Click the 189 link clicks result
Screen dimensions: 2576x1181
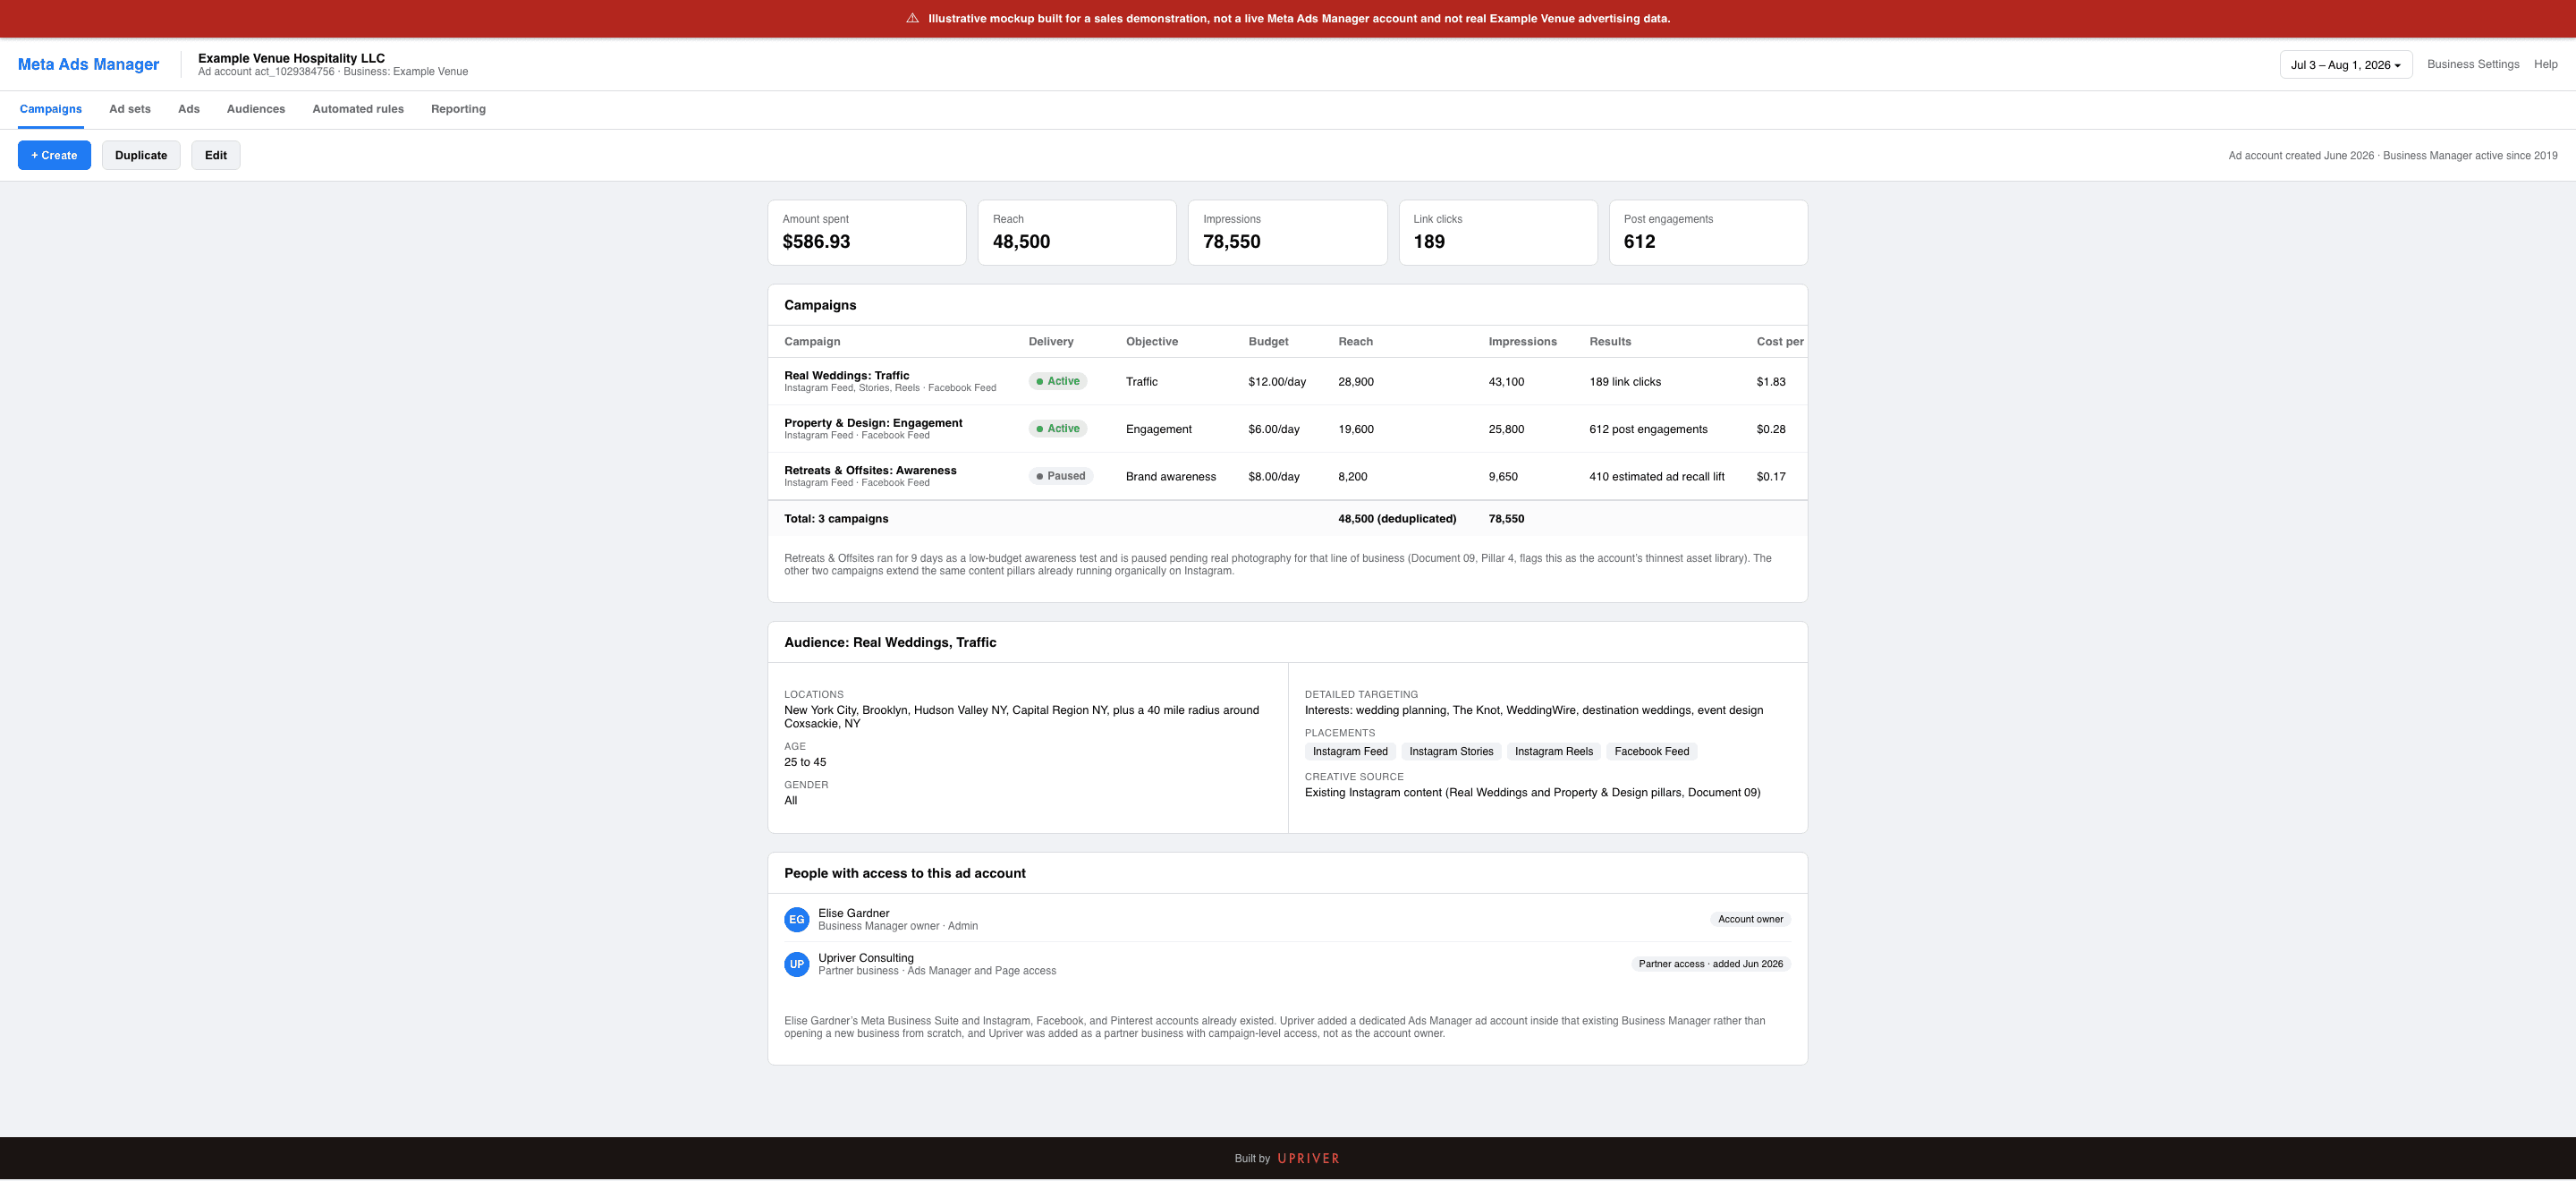[1625, 382]
